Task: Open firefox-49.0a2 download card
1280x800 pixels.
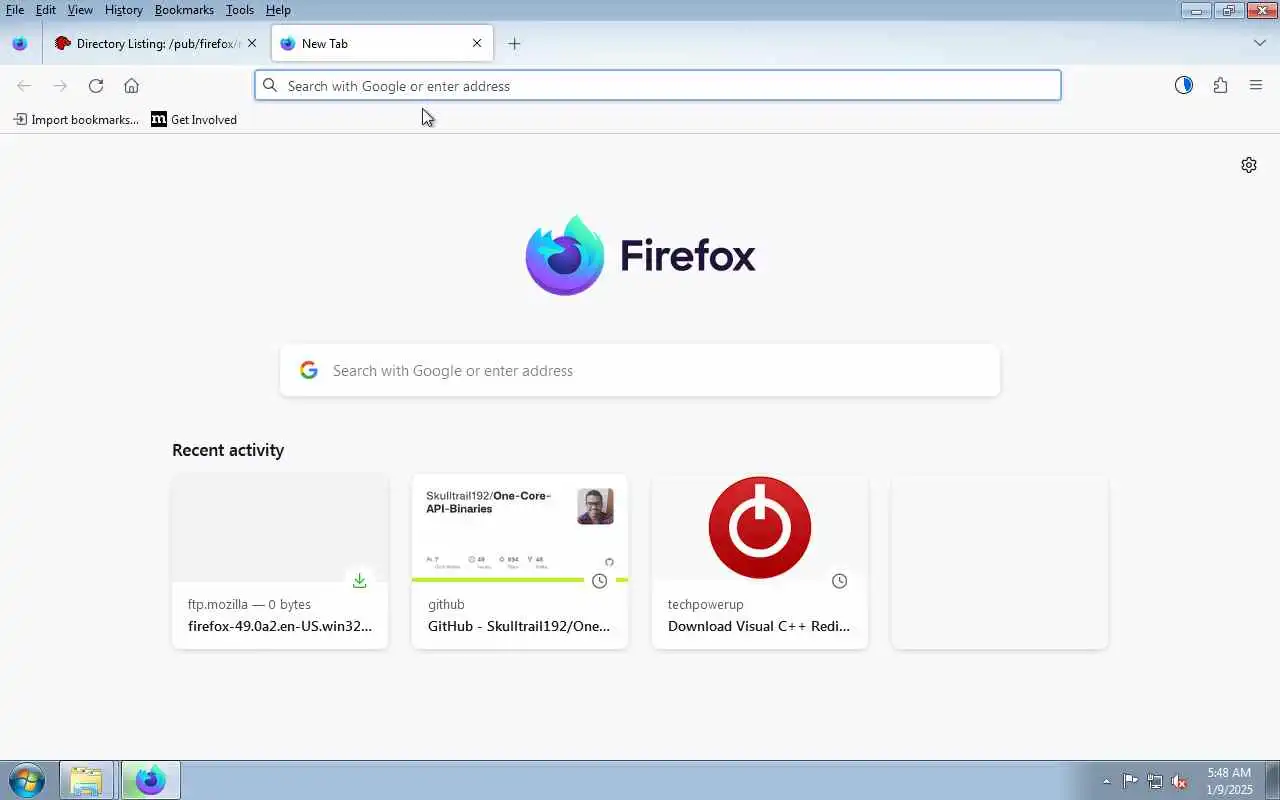Action: pos(280,561)
